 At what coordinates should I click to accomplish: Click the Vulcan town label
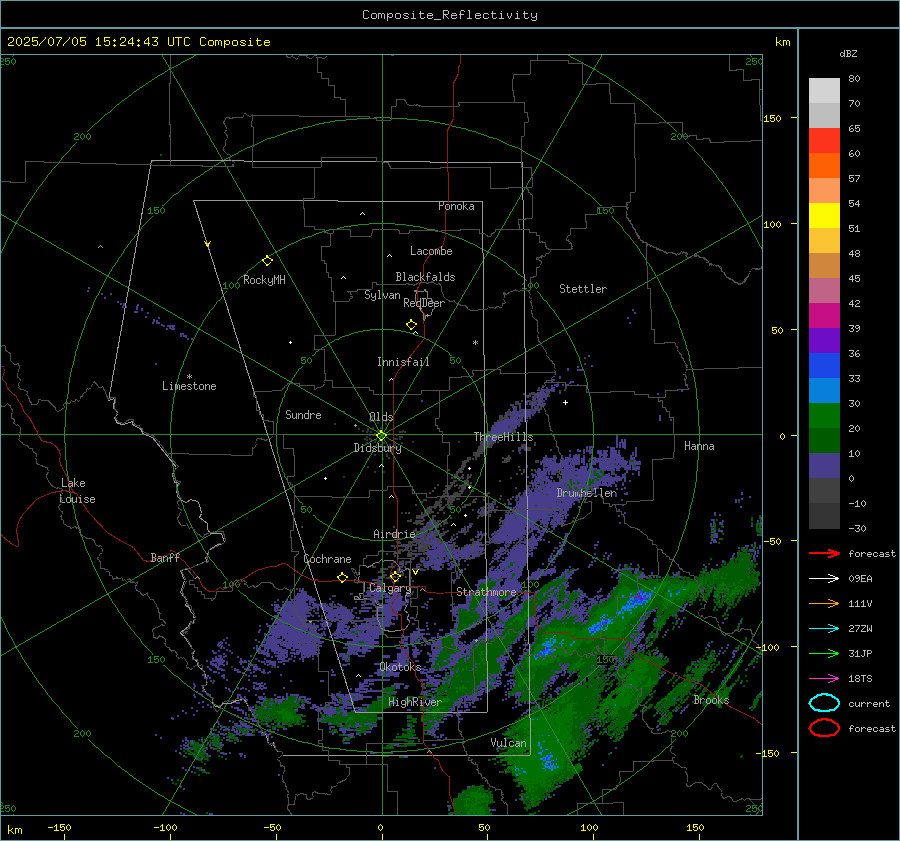(508, 743)
